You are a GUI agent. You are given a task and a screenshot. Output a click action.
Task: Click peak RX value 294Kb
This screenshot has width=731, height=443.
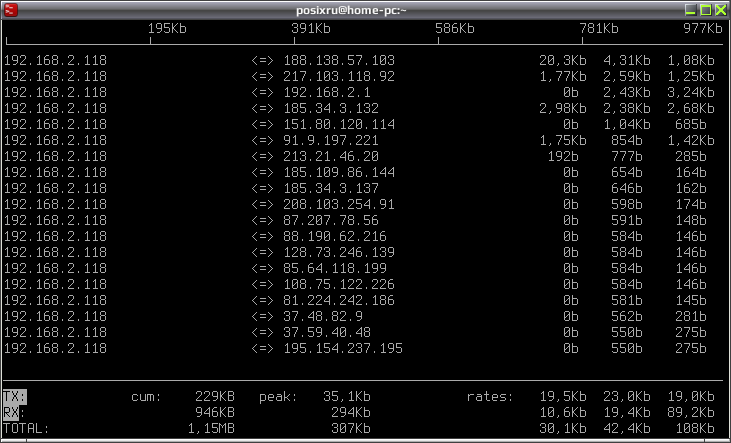(351, 413)
